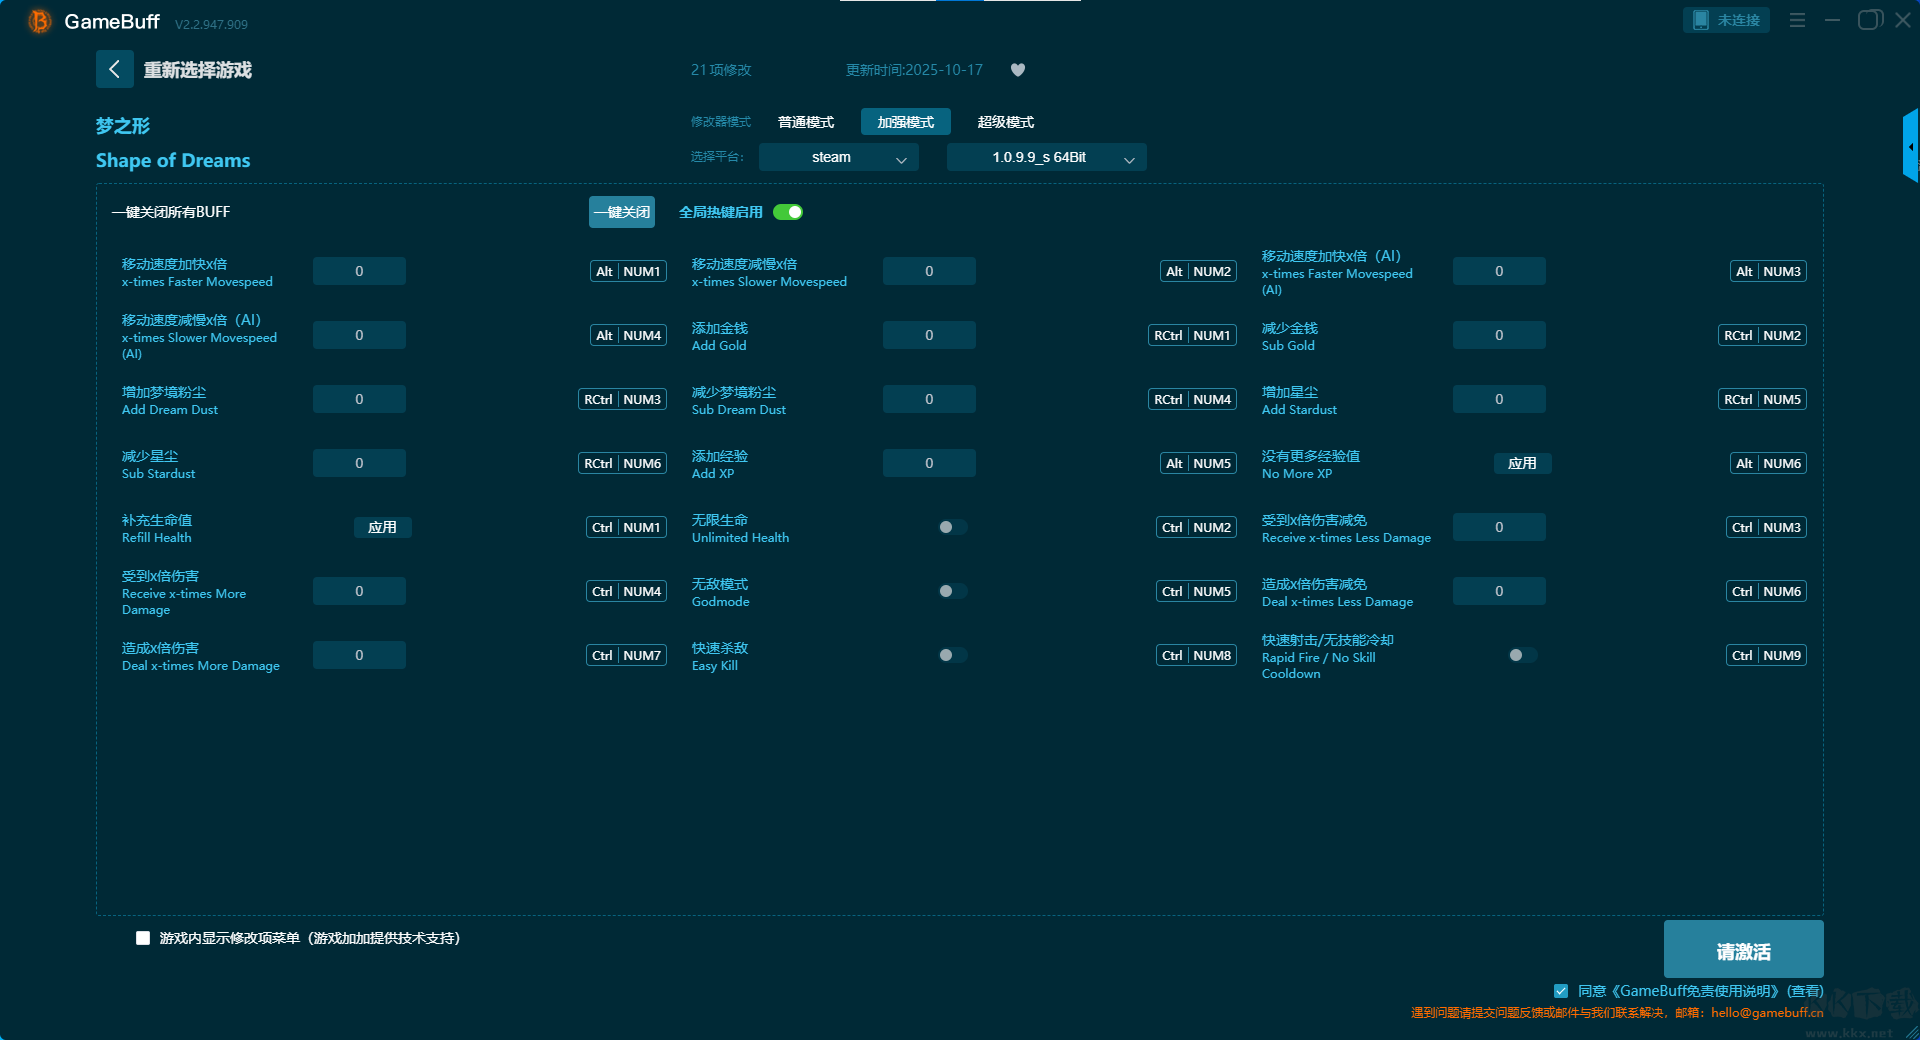
Task: Click the version V2.2.947.909 text
Action: (x=211, y=24)
